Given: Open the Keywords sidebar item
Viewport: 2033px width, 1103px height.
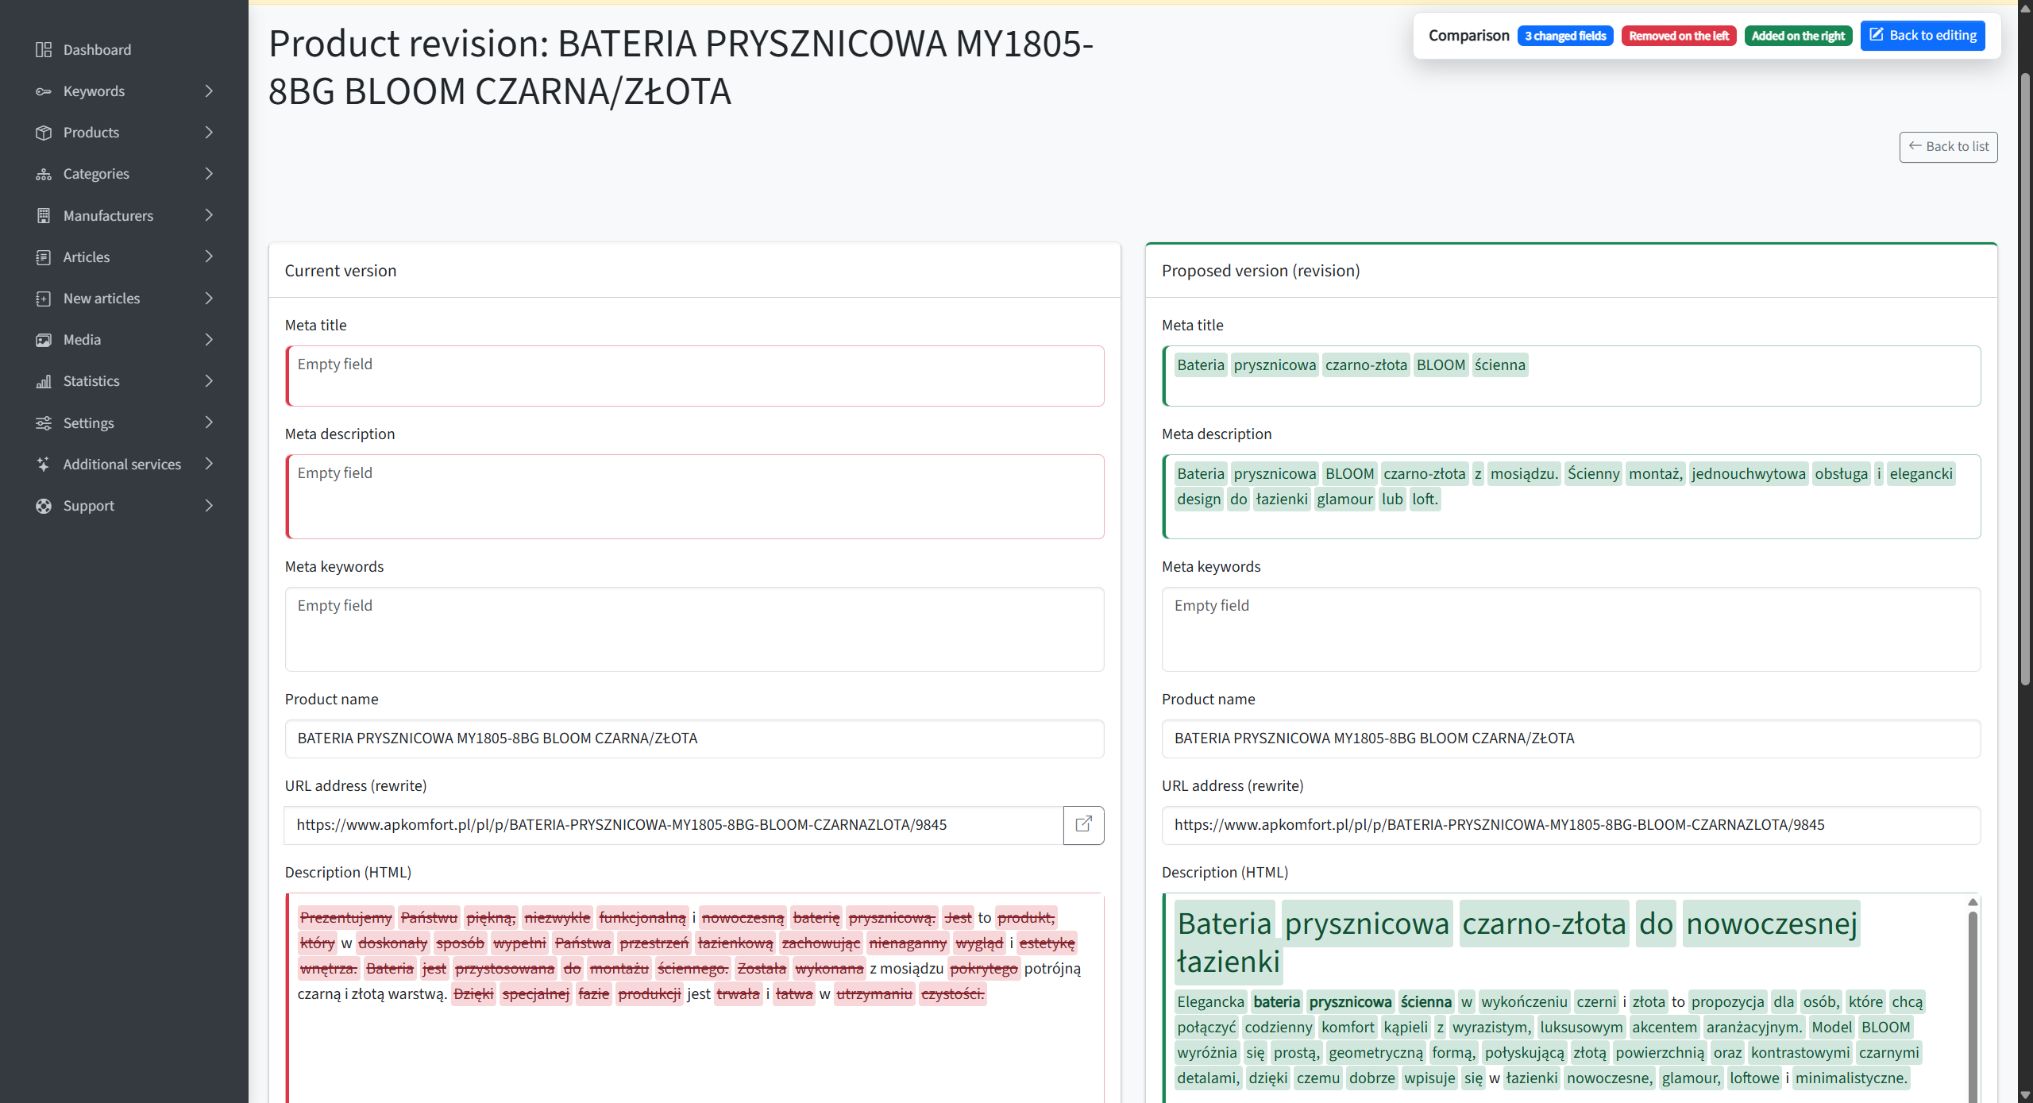Looking at the screenshot, I should (x=124, y=91).
